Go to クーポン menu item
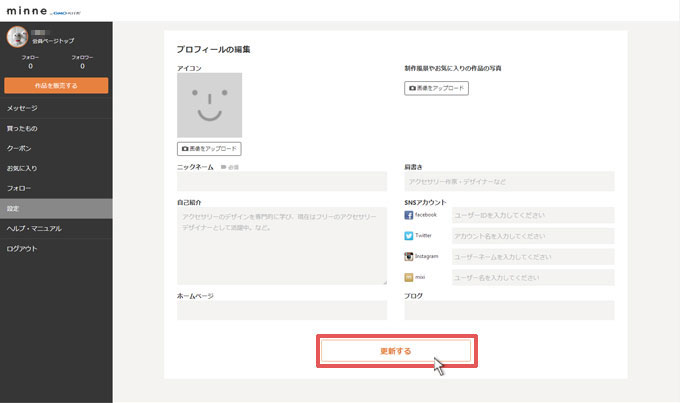The width and height of the screenshot is (680, 403). (56, 148)
